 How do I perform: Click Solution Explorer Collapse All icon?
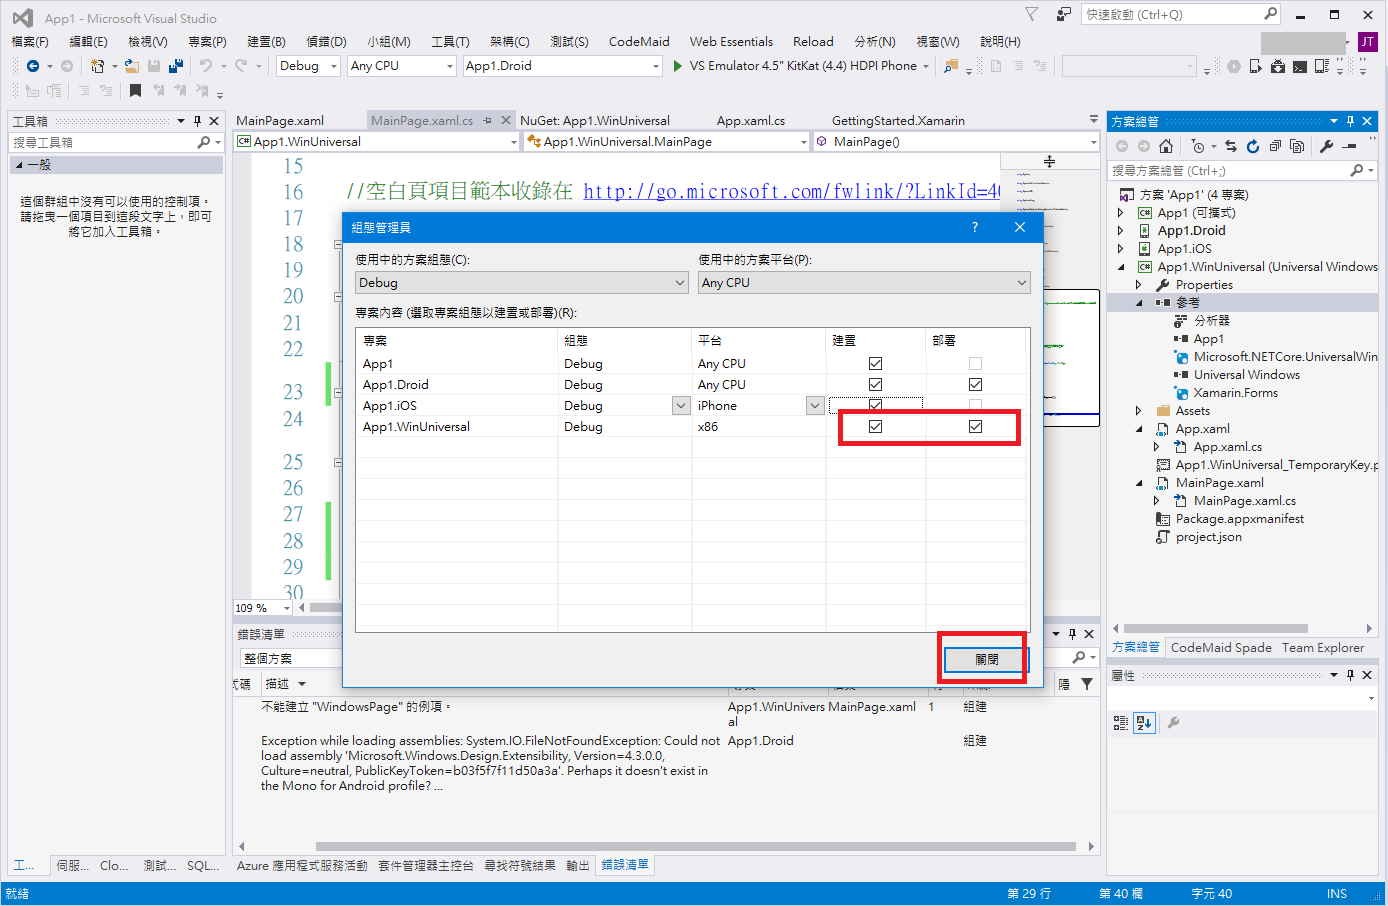(x=1275, y=146)
